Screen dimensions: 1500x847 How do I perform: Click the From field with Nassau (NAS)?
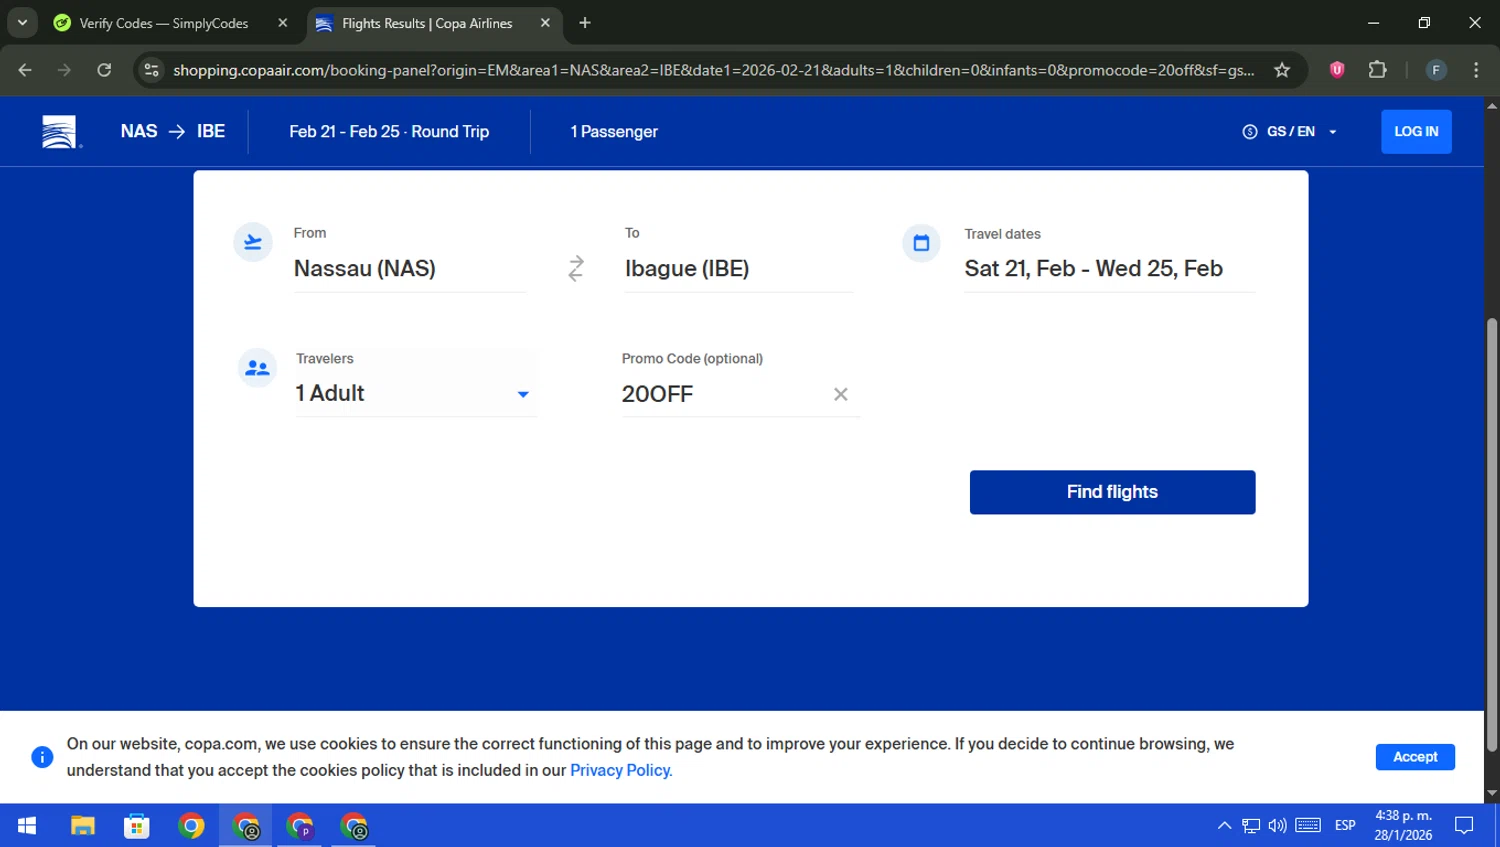click(x=410, y=268)
